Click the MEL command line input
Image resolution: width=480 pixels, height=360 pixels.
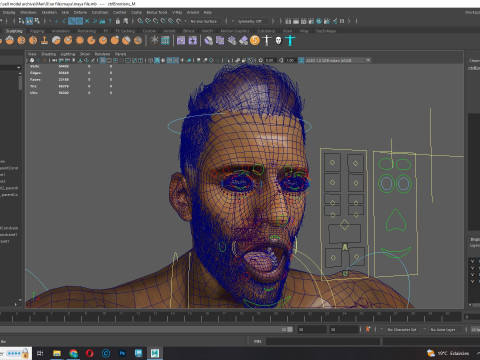(323, 341)
